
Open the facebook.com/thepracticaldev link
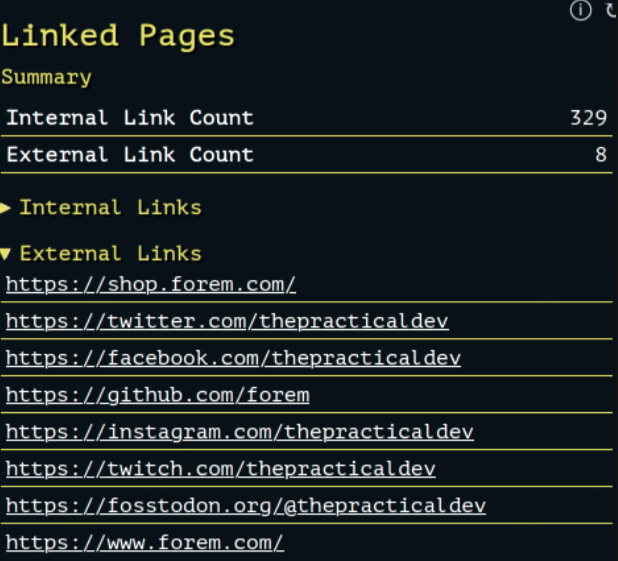233,358
